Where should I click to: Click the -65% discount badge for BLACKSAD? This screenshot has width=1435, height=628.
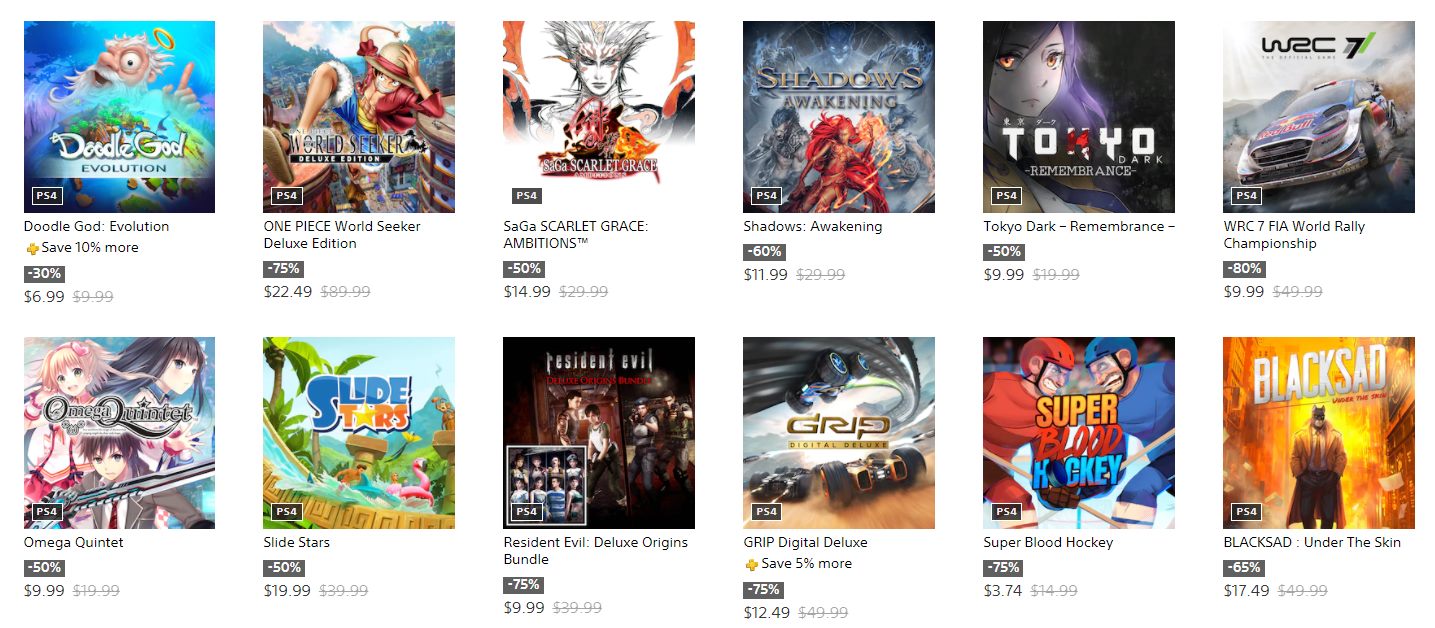[1243, 568]
